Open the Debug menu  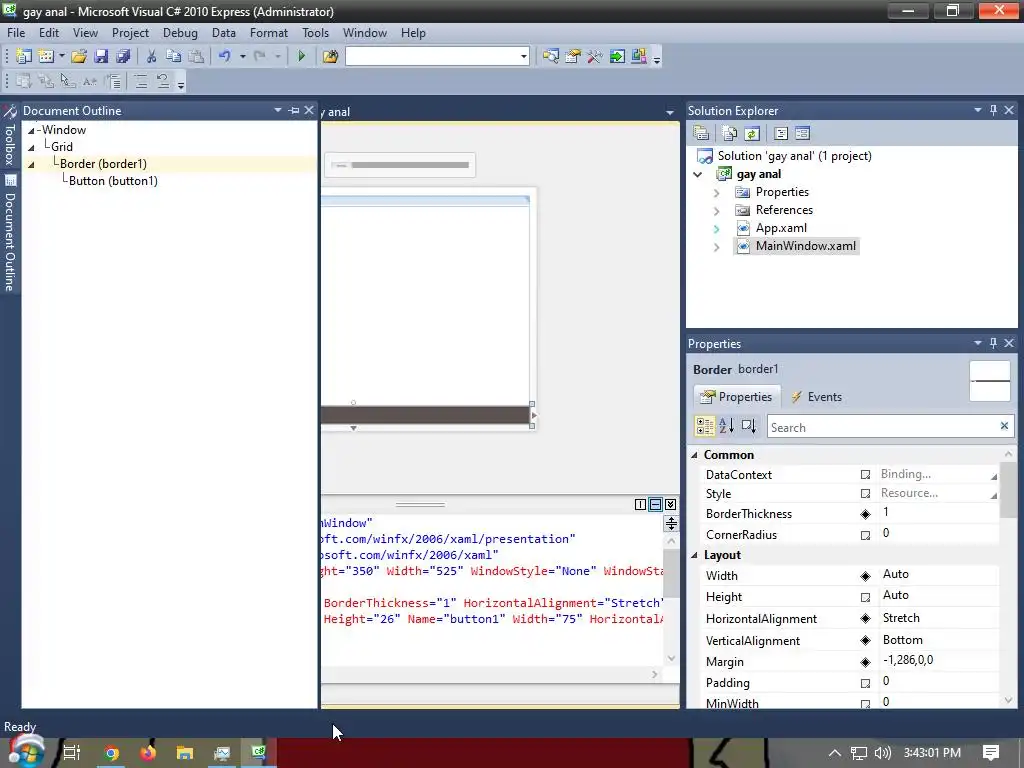click(x=180, y=33)
